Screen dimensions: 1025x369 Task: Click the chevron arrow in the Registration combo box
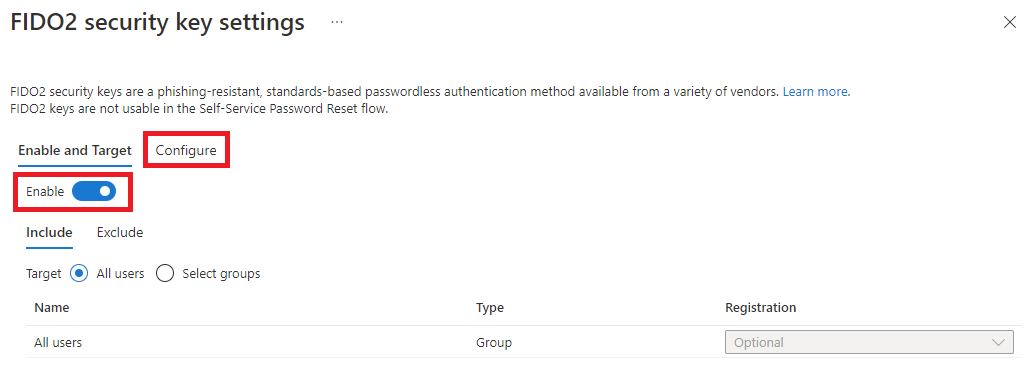(x=998, y=342)
